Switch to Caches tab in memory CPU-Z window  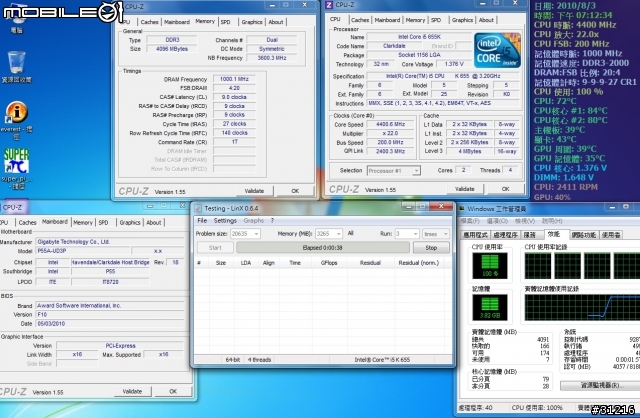pos(149,22)
